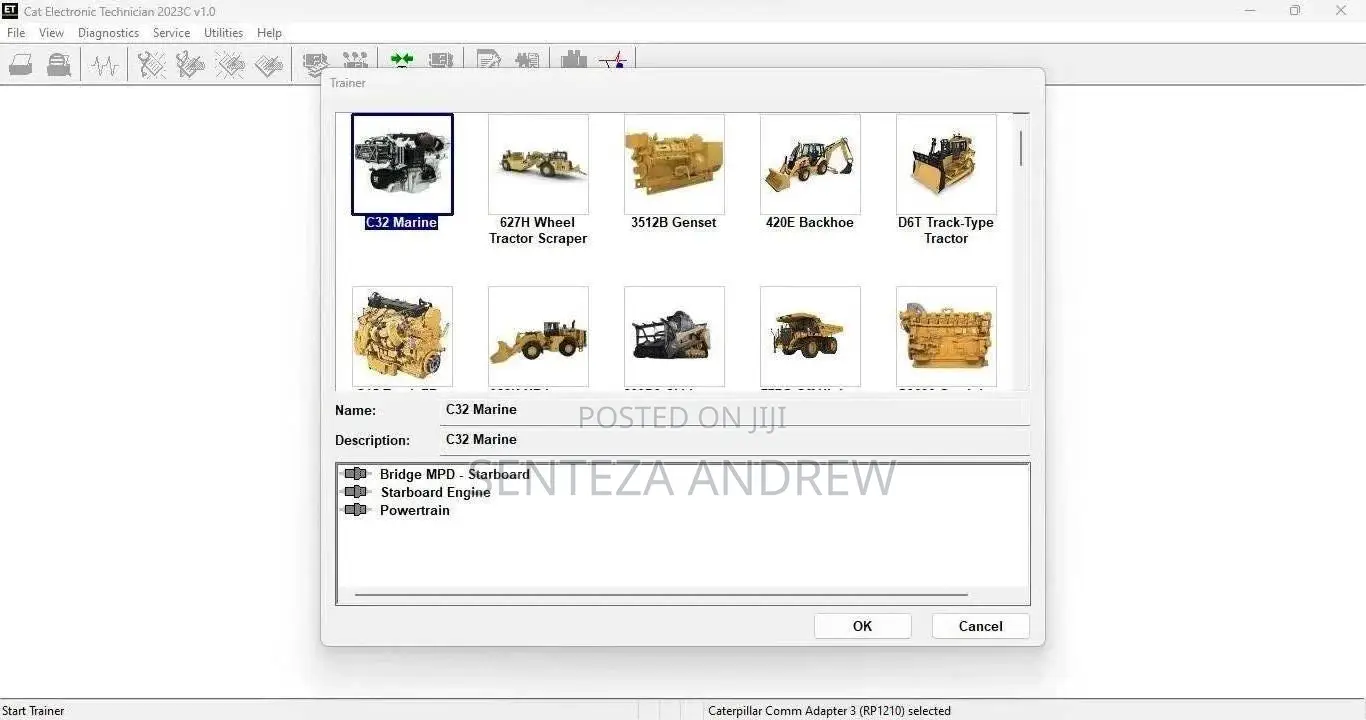
Task: Open the View menu
Action: pyautogui.click(x=51, y=33)
